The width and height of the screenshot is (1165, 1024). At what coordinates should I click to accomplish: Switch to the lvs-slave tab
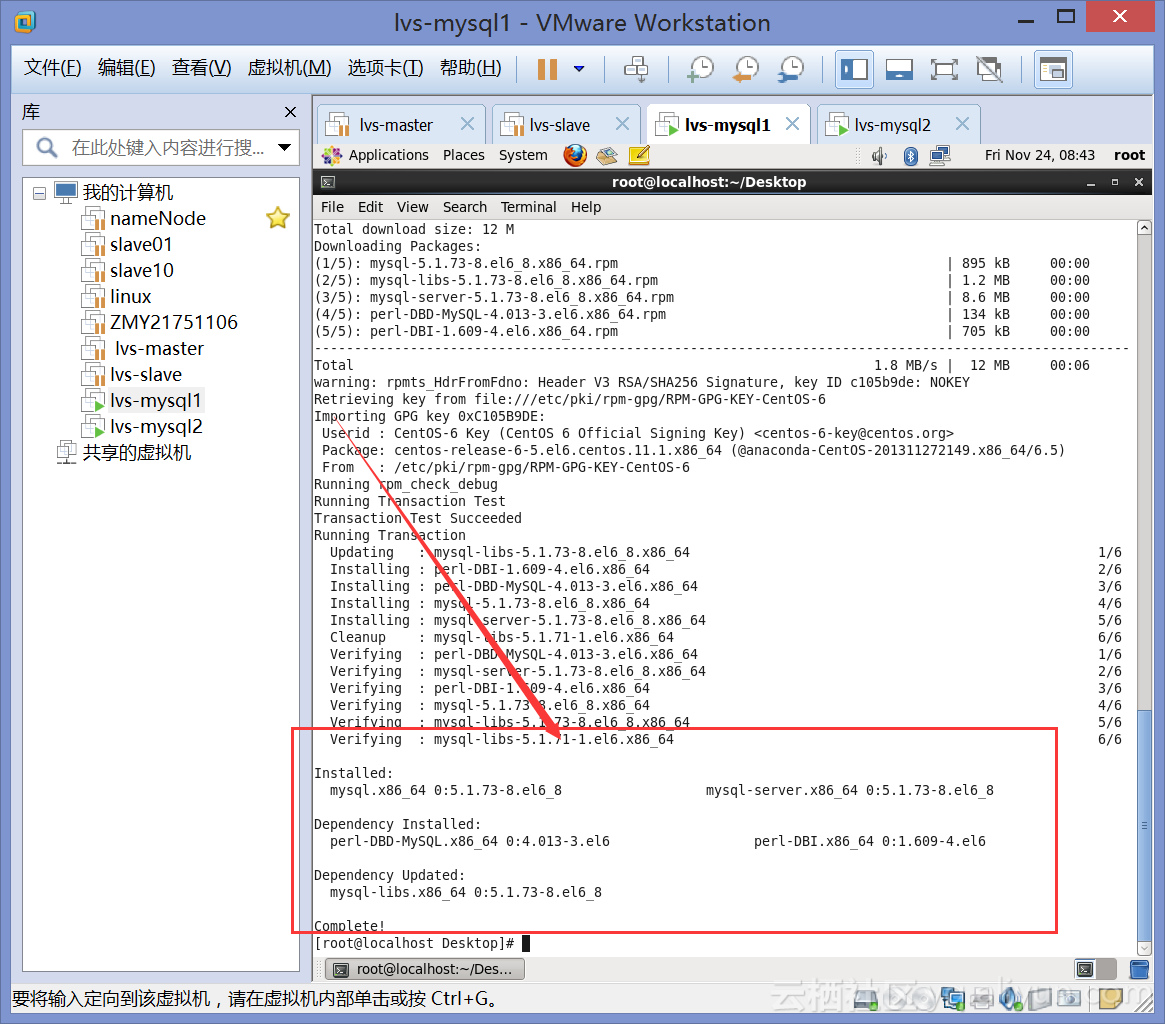pyautogui.click(x=559, y=125)
